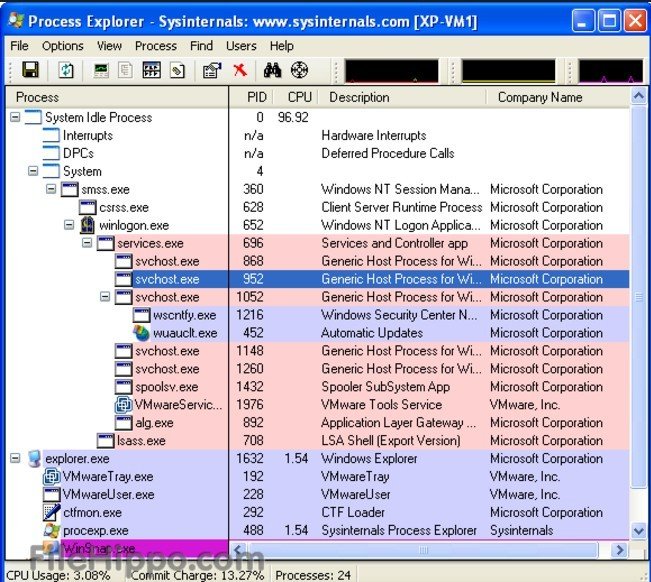The width and height of the screenshot is (651, 582).
Task: Collapse the winlogon.exe branch
Action: point(69,225)
